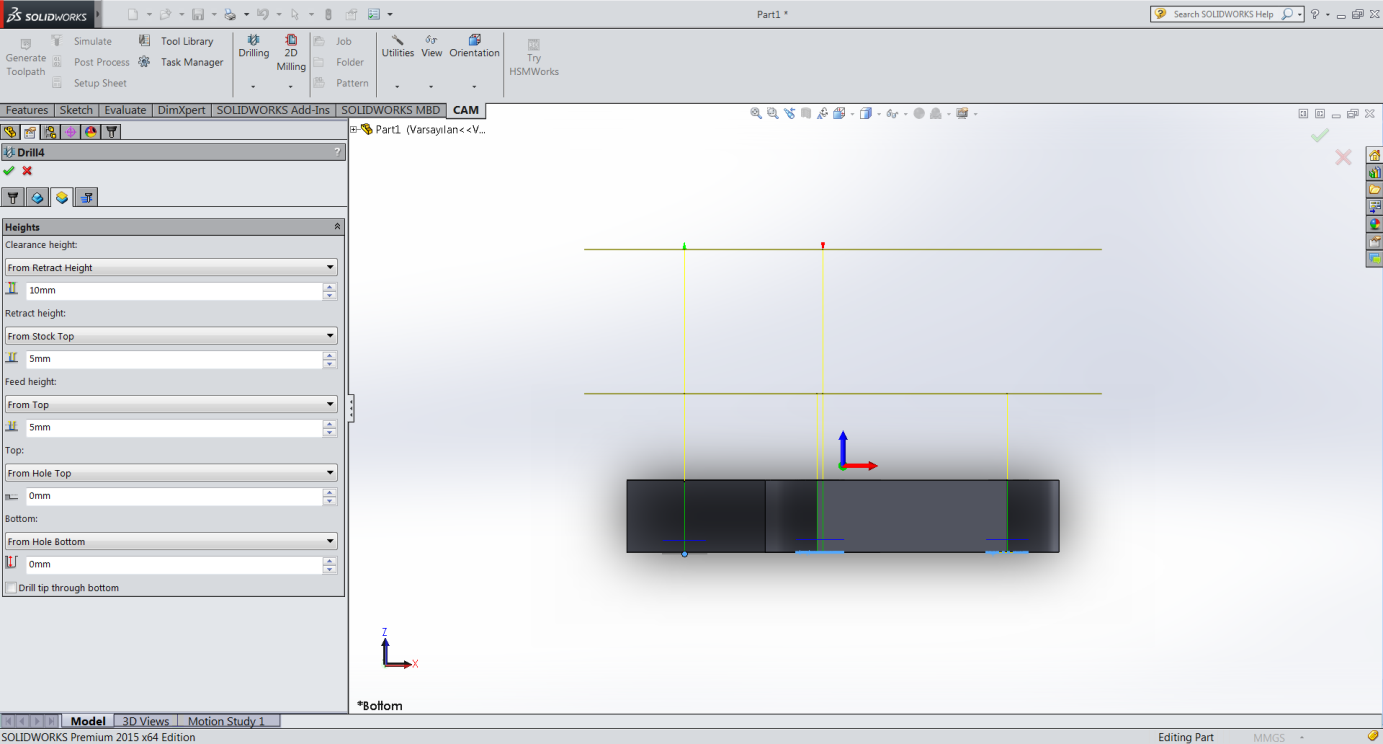Switch to the Drill4 Tool tab

[x=13, y=197]
